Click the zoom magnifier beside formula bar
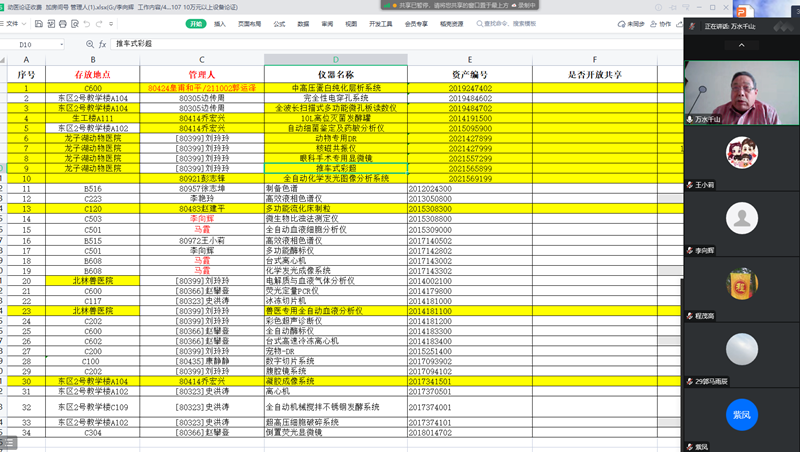 click(x=89, y=45)
